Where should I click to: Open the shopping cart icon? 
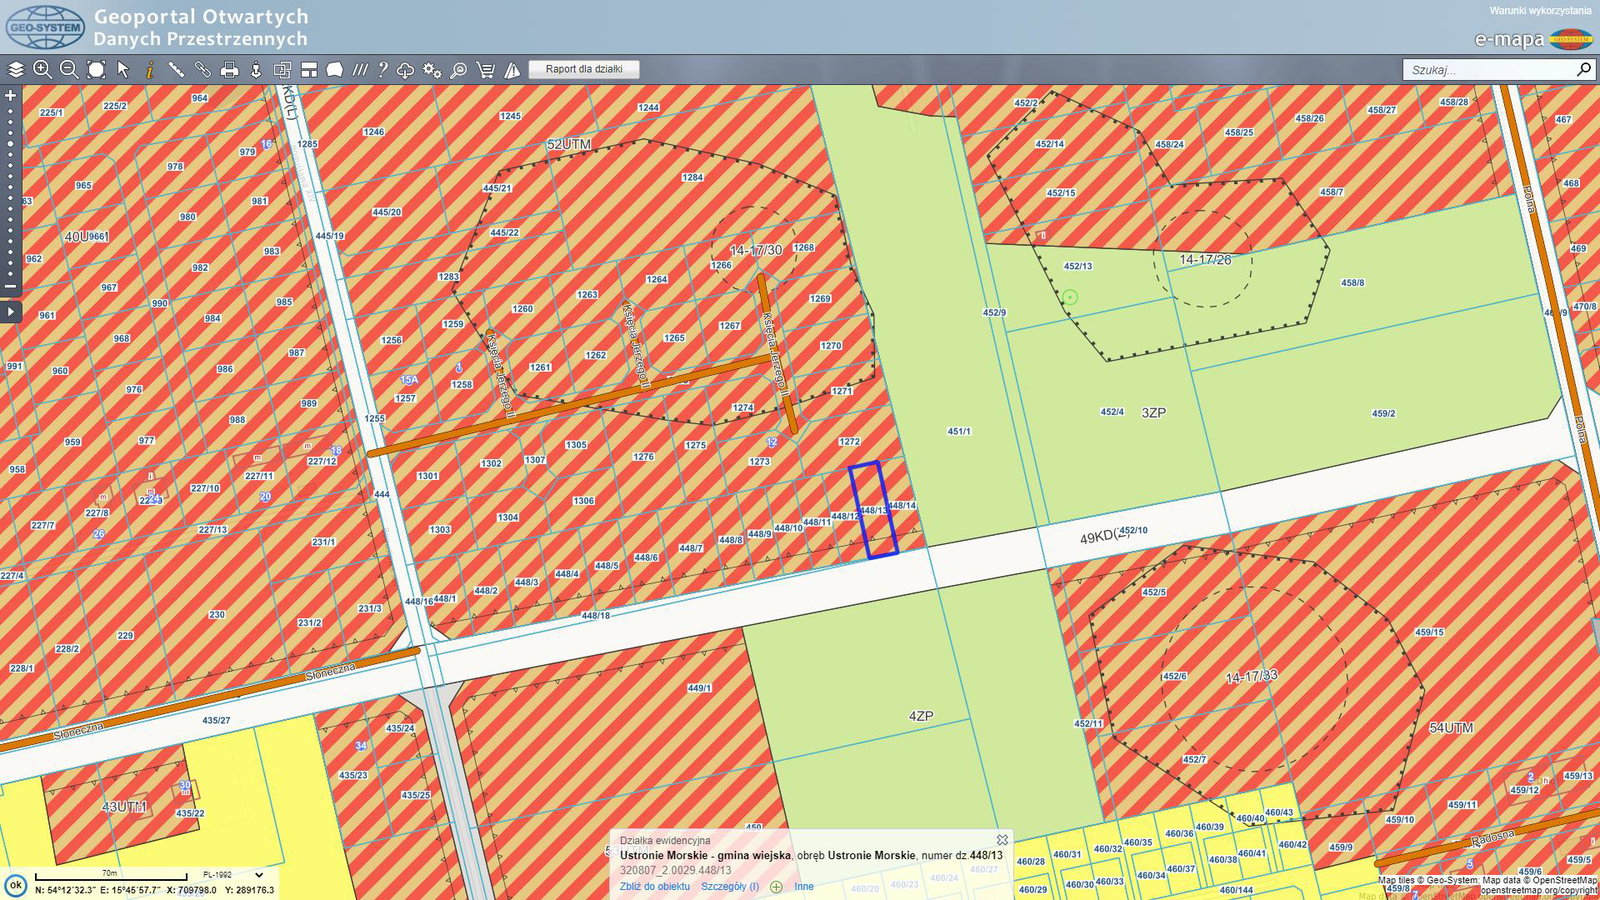[x=486, y=70]
